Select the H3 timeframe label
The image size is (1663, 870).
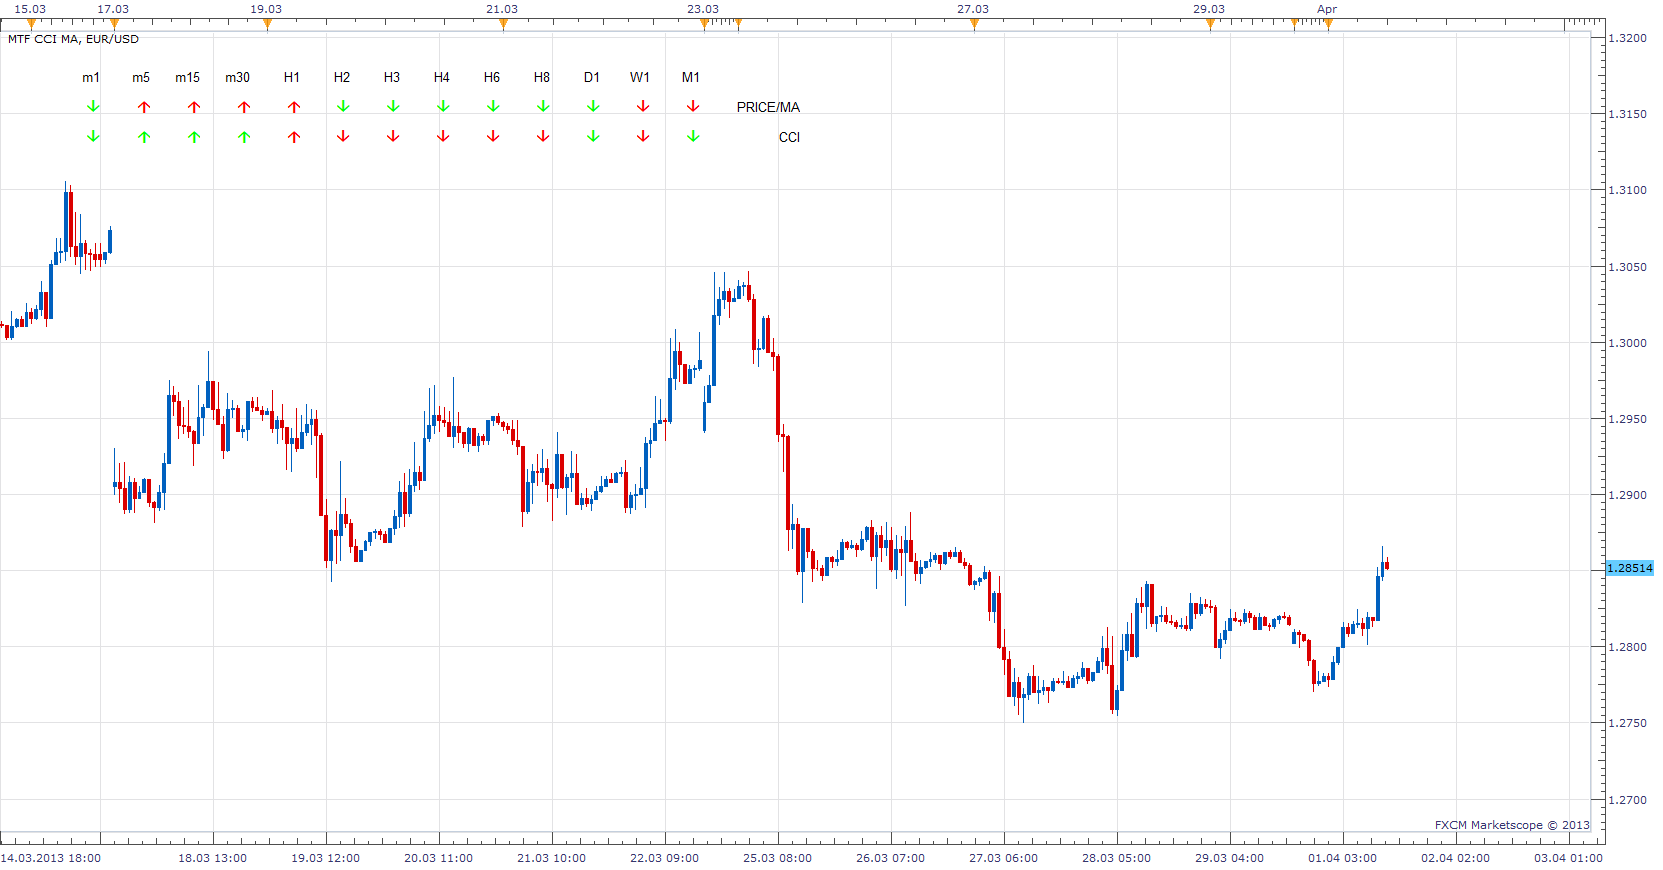coord(392,77)
